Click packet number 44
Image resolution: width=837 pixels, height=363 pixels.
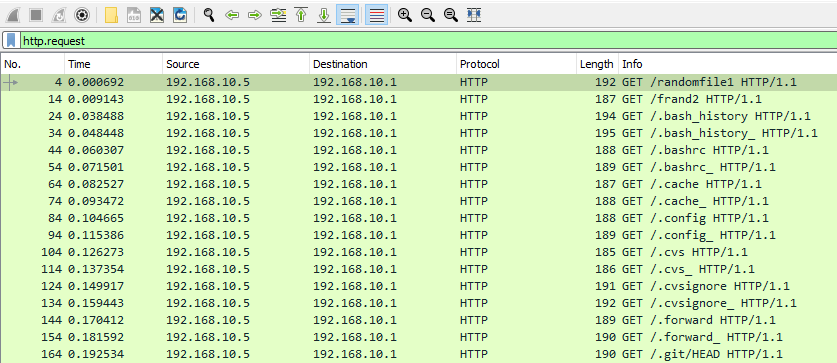[55, 151]
